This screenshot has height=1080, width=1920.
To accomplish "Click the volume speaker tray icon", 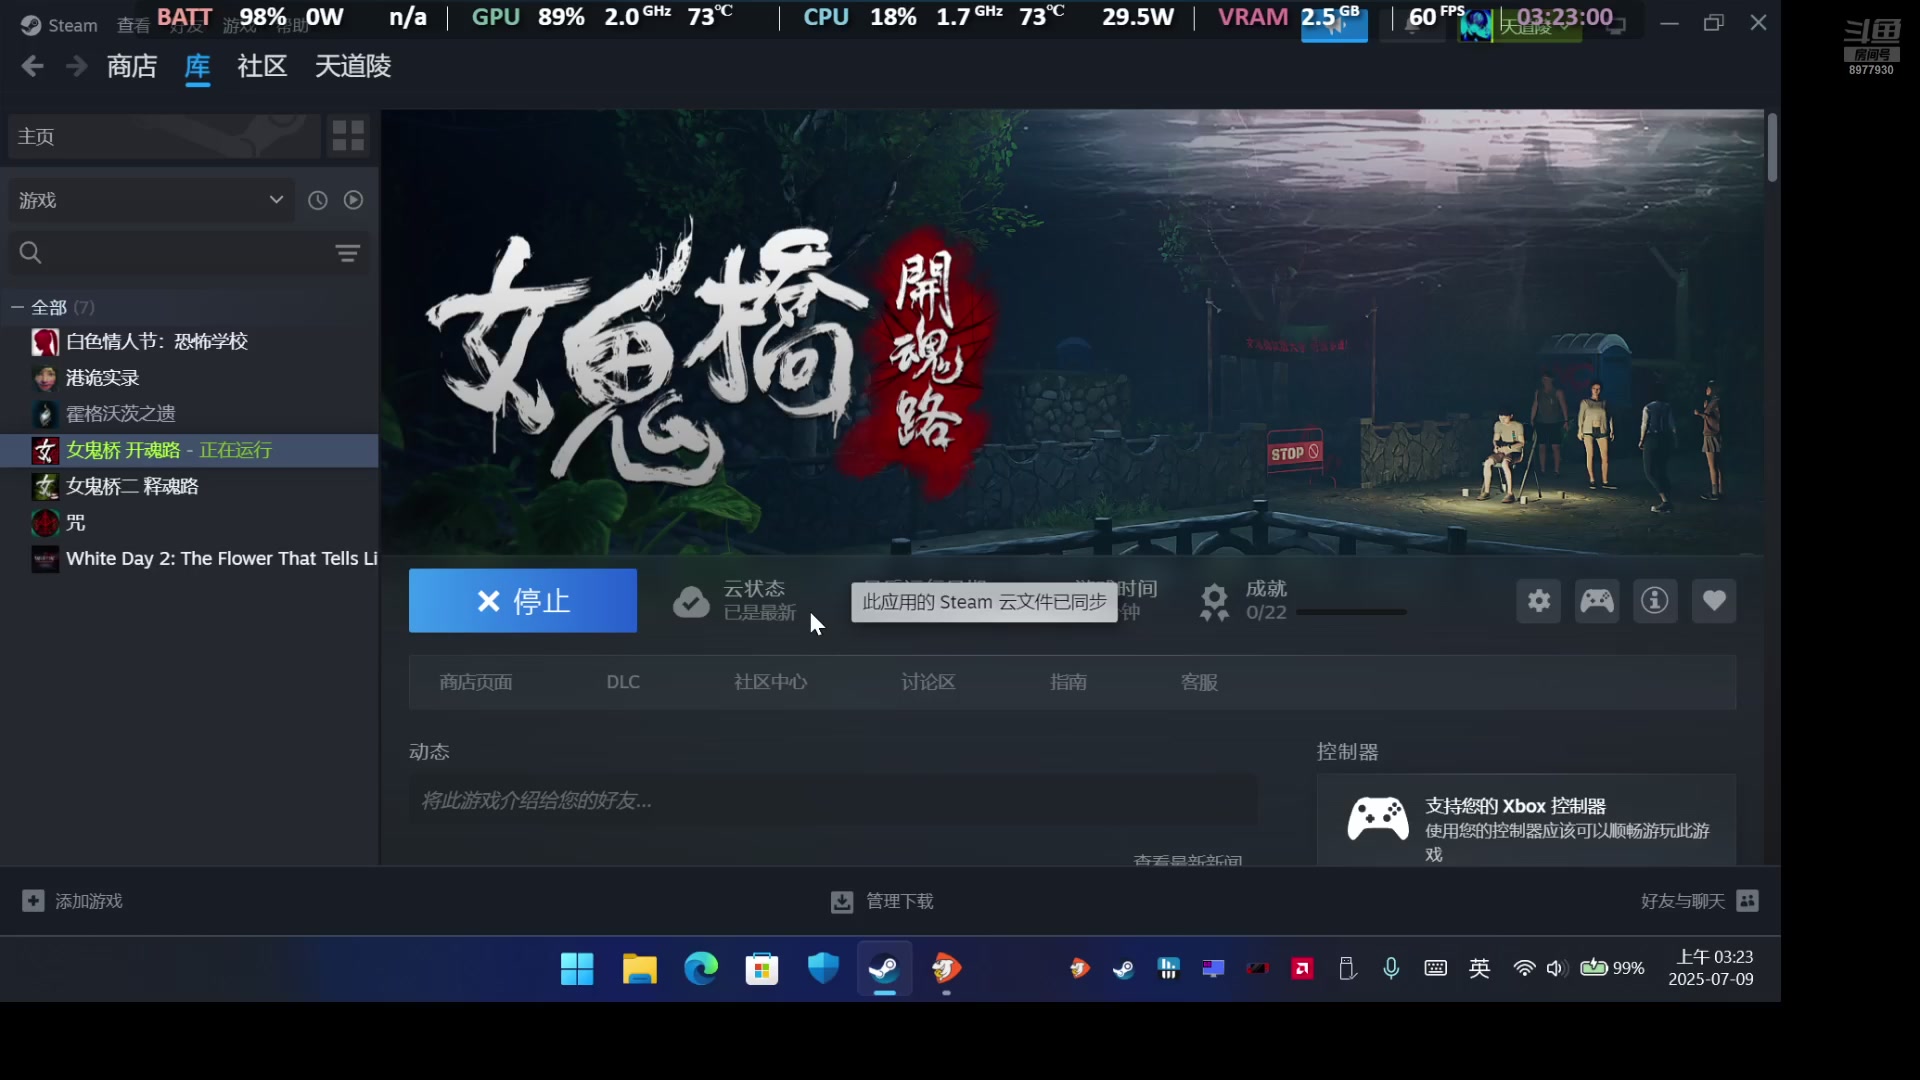I will tap(1555, 968).
